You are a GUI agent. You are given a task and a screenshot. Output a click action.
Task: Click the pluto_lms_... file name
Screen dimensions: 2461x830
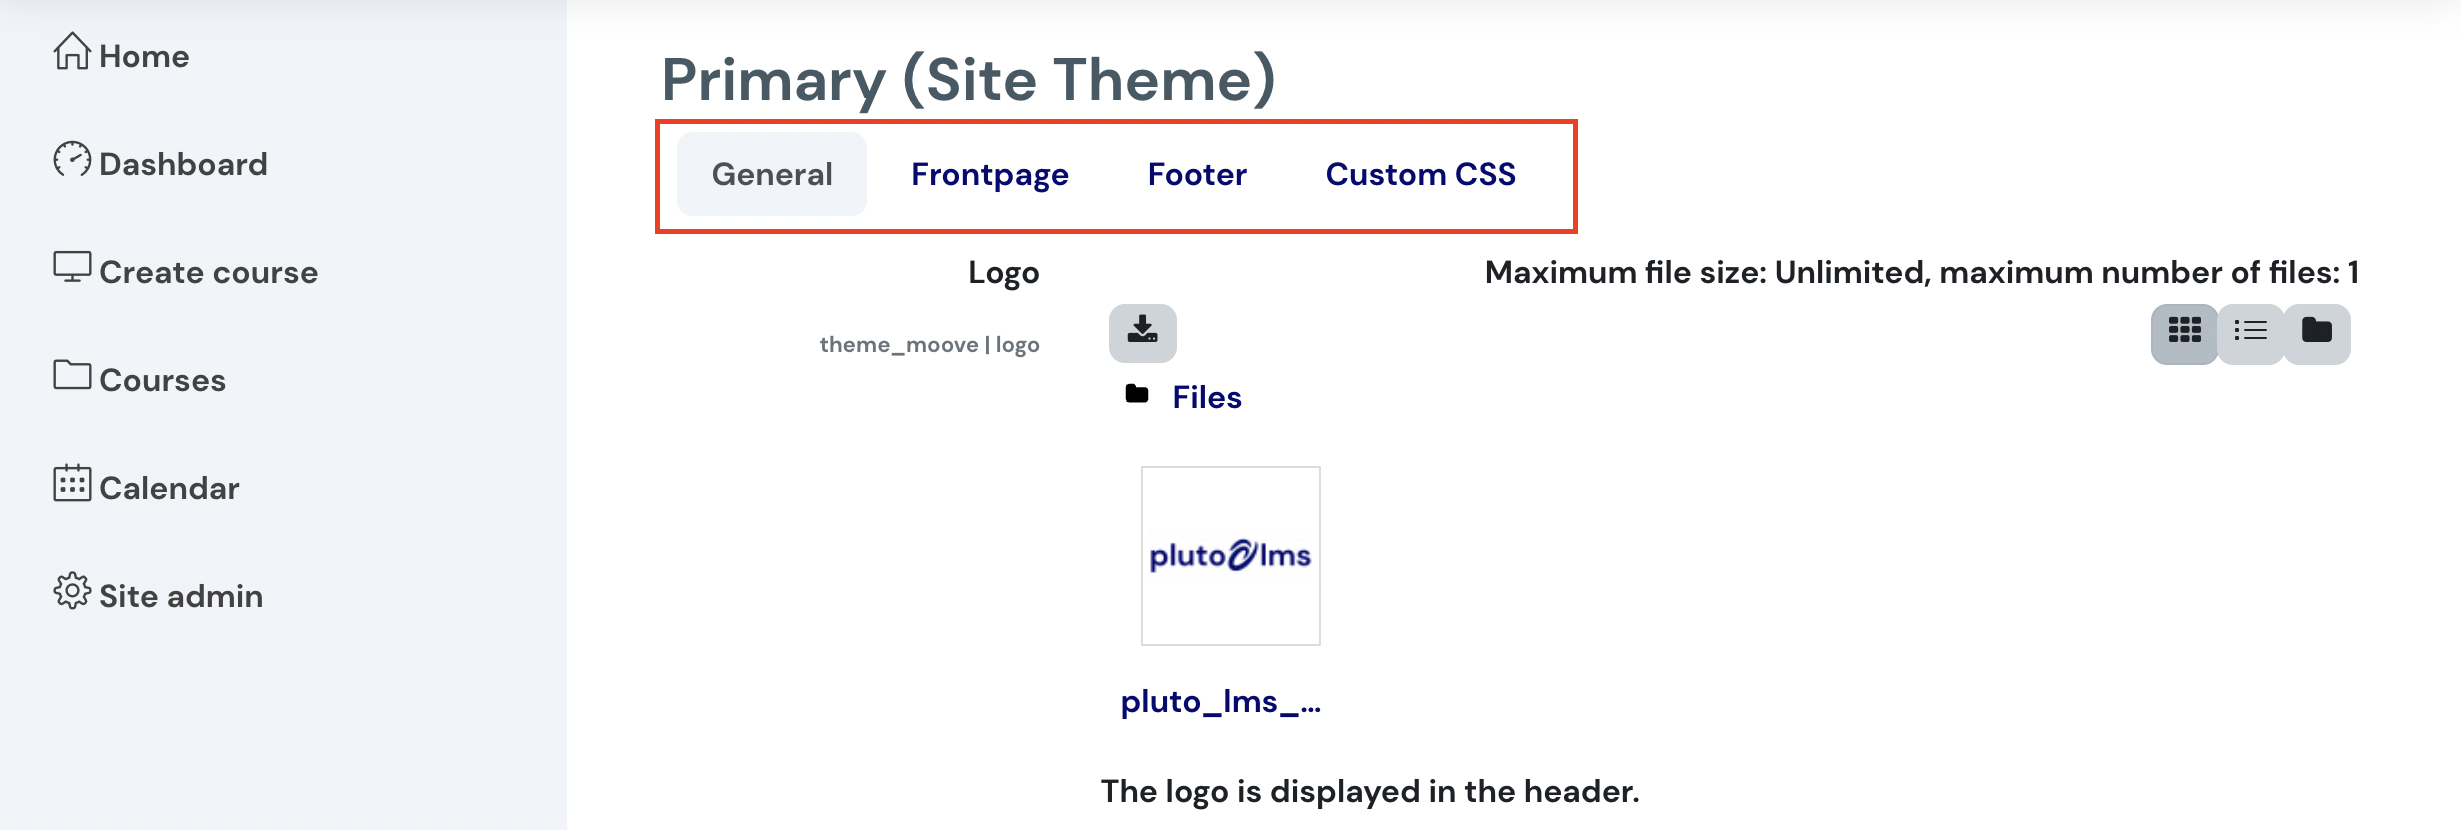1220,702
